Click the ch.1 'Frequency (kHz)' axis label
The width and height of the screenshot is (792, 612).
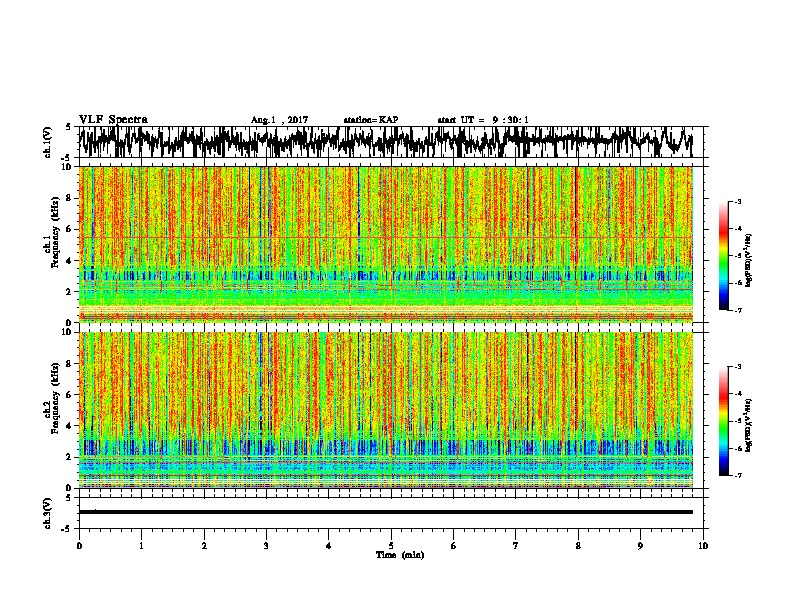pyautogui.click(x=55, y=232)
